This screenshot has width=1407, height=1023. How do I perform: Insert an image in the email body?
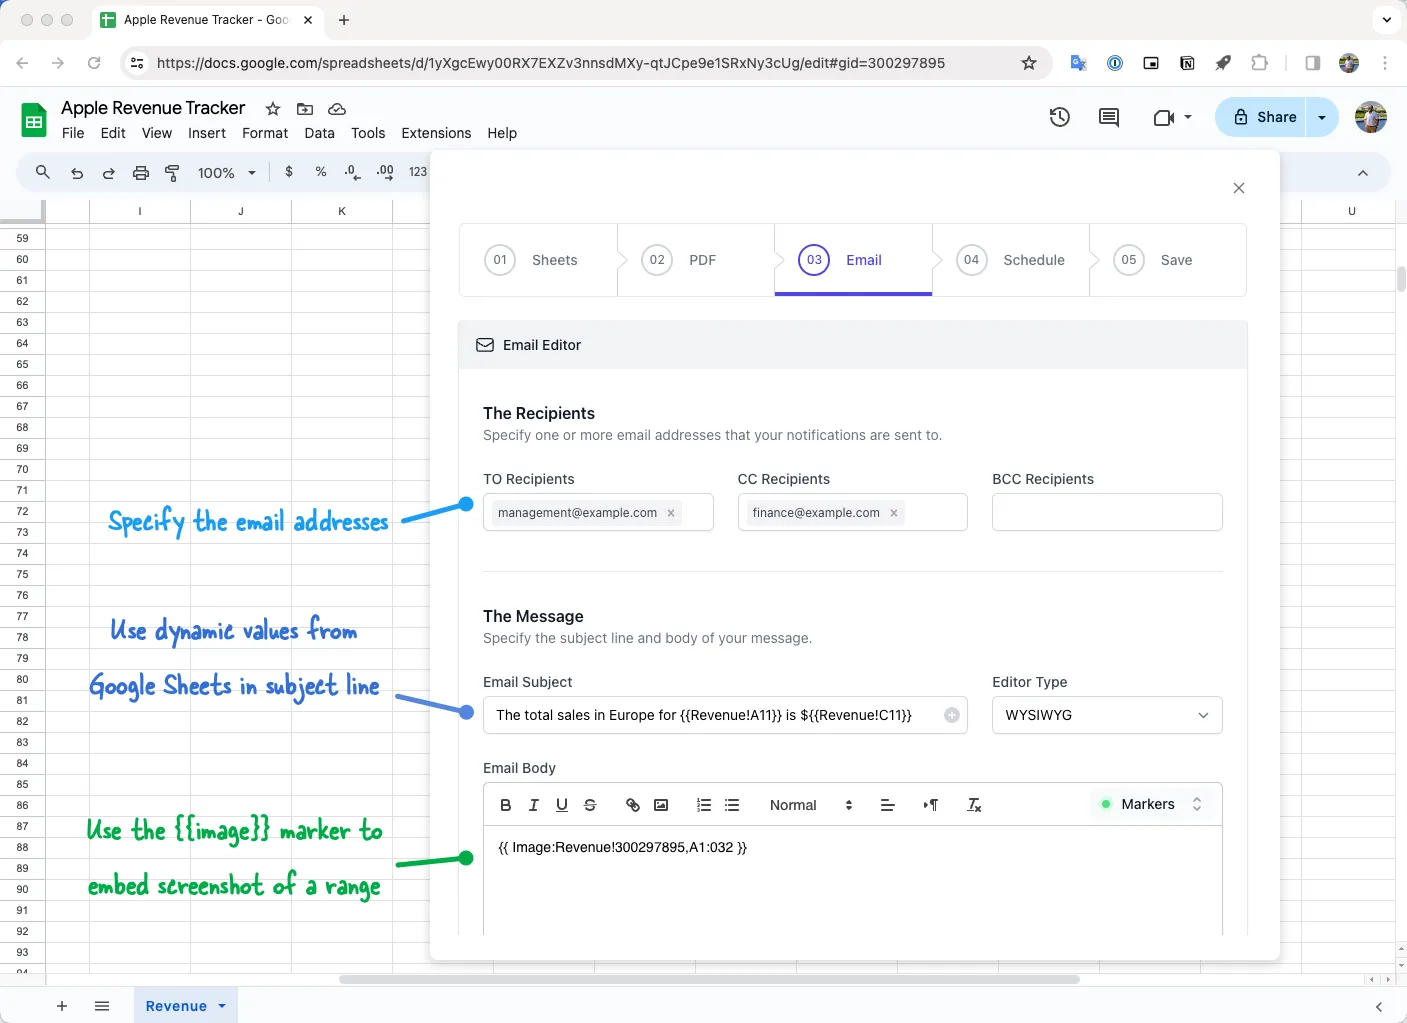pyautogui.click(x=660, y=805)
